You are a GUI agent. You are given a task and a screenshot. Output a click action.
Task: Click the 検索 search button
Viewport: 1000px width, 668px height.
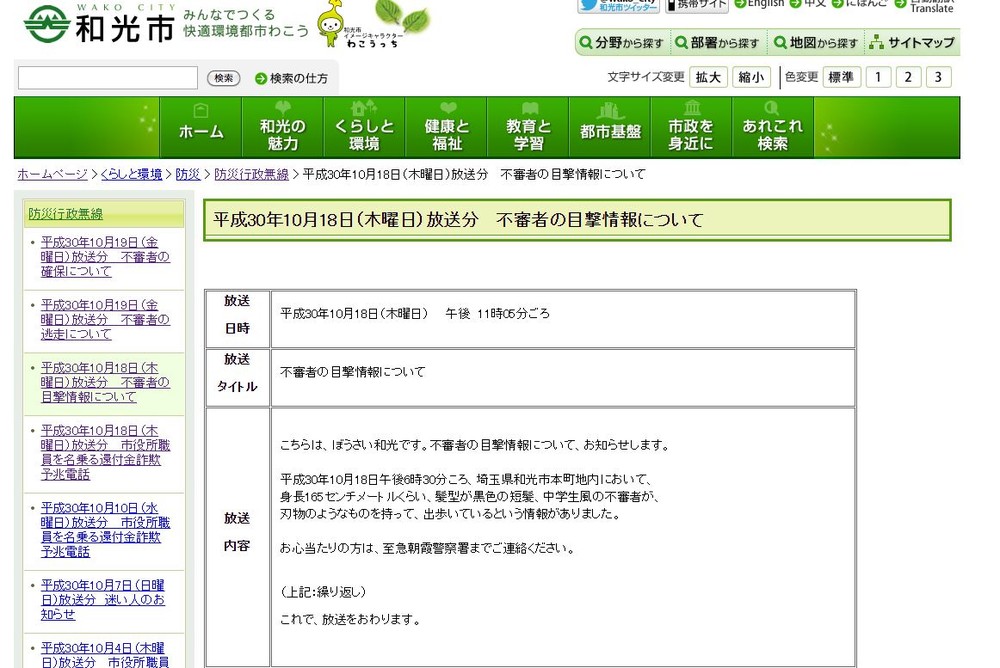point(223,77)
